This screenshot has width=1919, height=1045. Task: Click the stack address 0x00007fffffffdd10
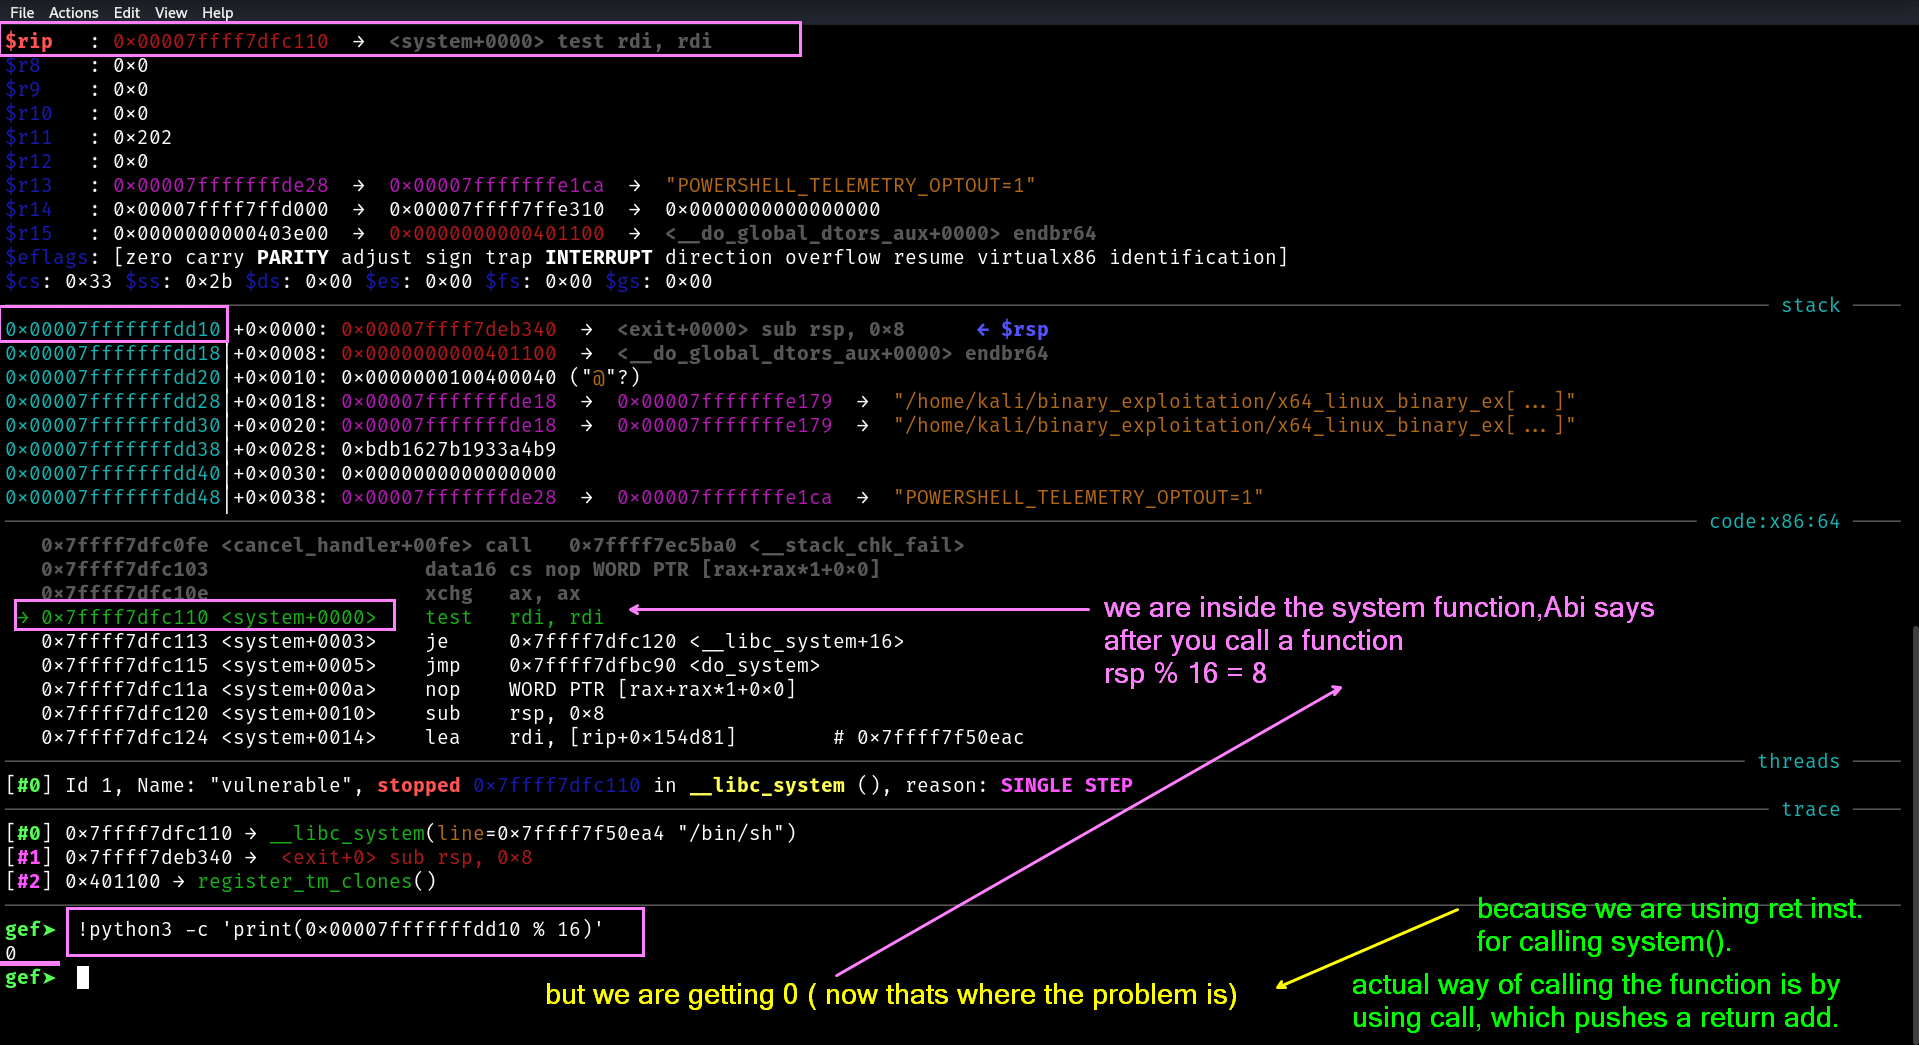click(x=113, y=329)
